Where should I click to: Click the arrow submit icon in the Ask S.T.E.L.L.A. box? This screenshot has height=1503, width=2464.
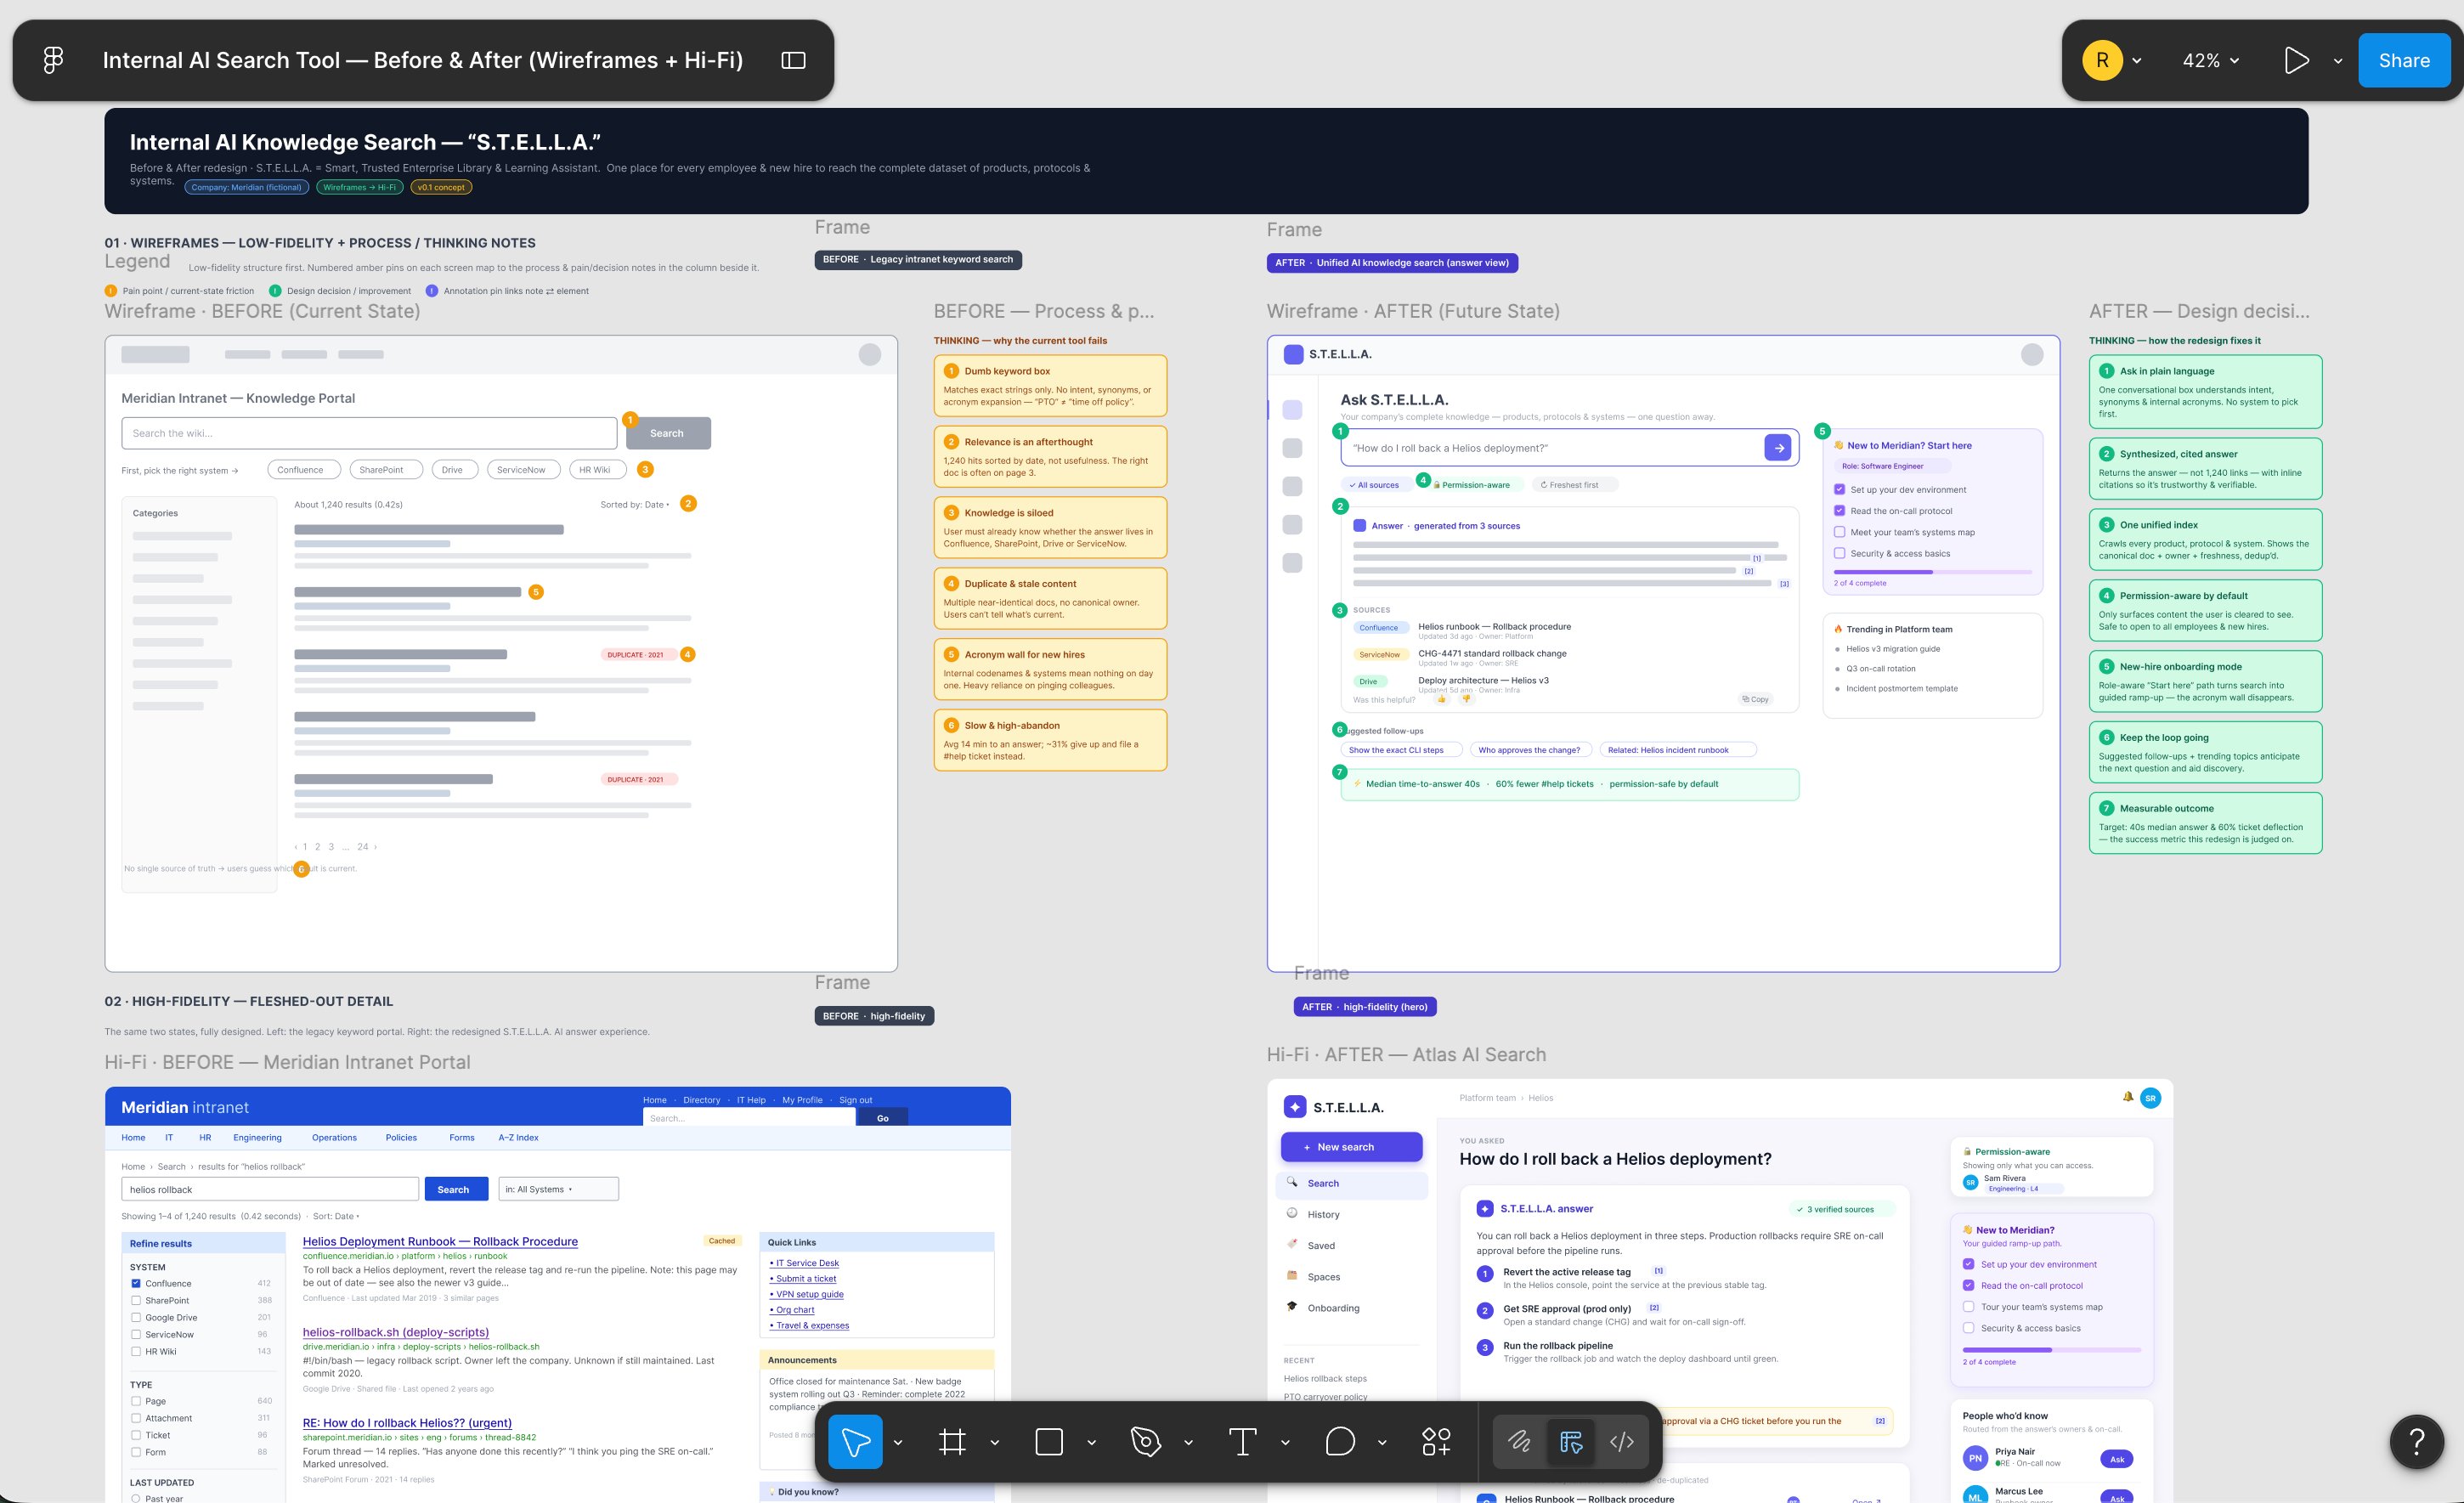(1778, 448)
